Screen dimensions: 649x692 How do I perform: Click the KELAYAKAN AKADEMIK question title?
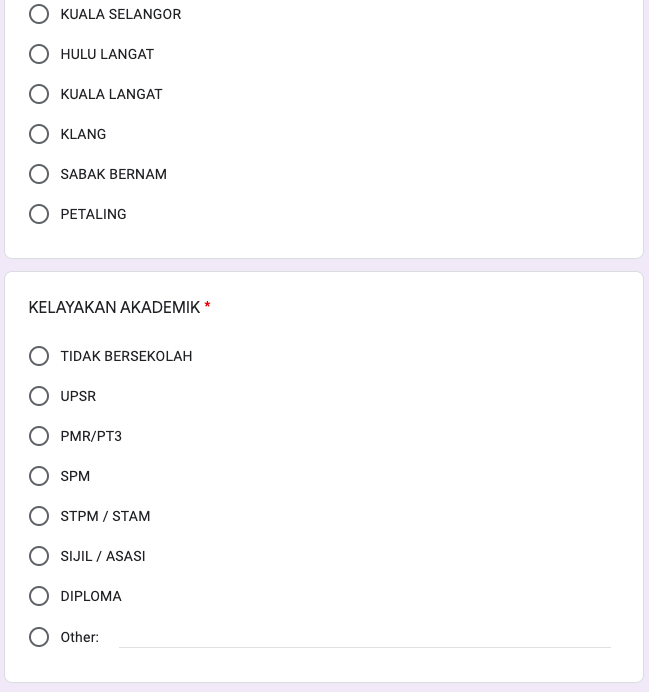pos(114,308)
